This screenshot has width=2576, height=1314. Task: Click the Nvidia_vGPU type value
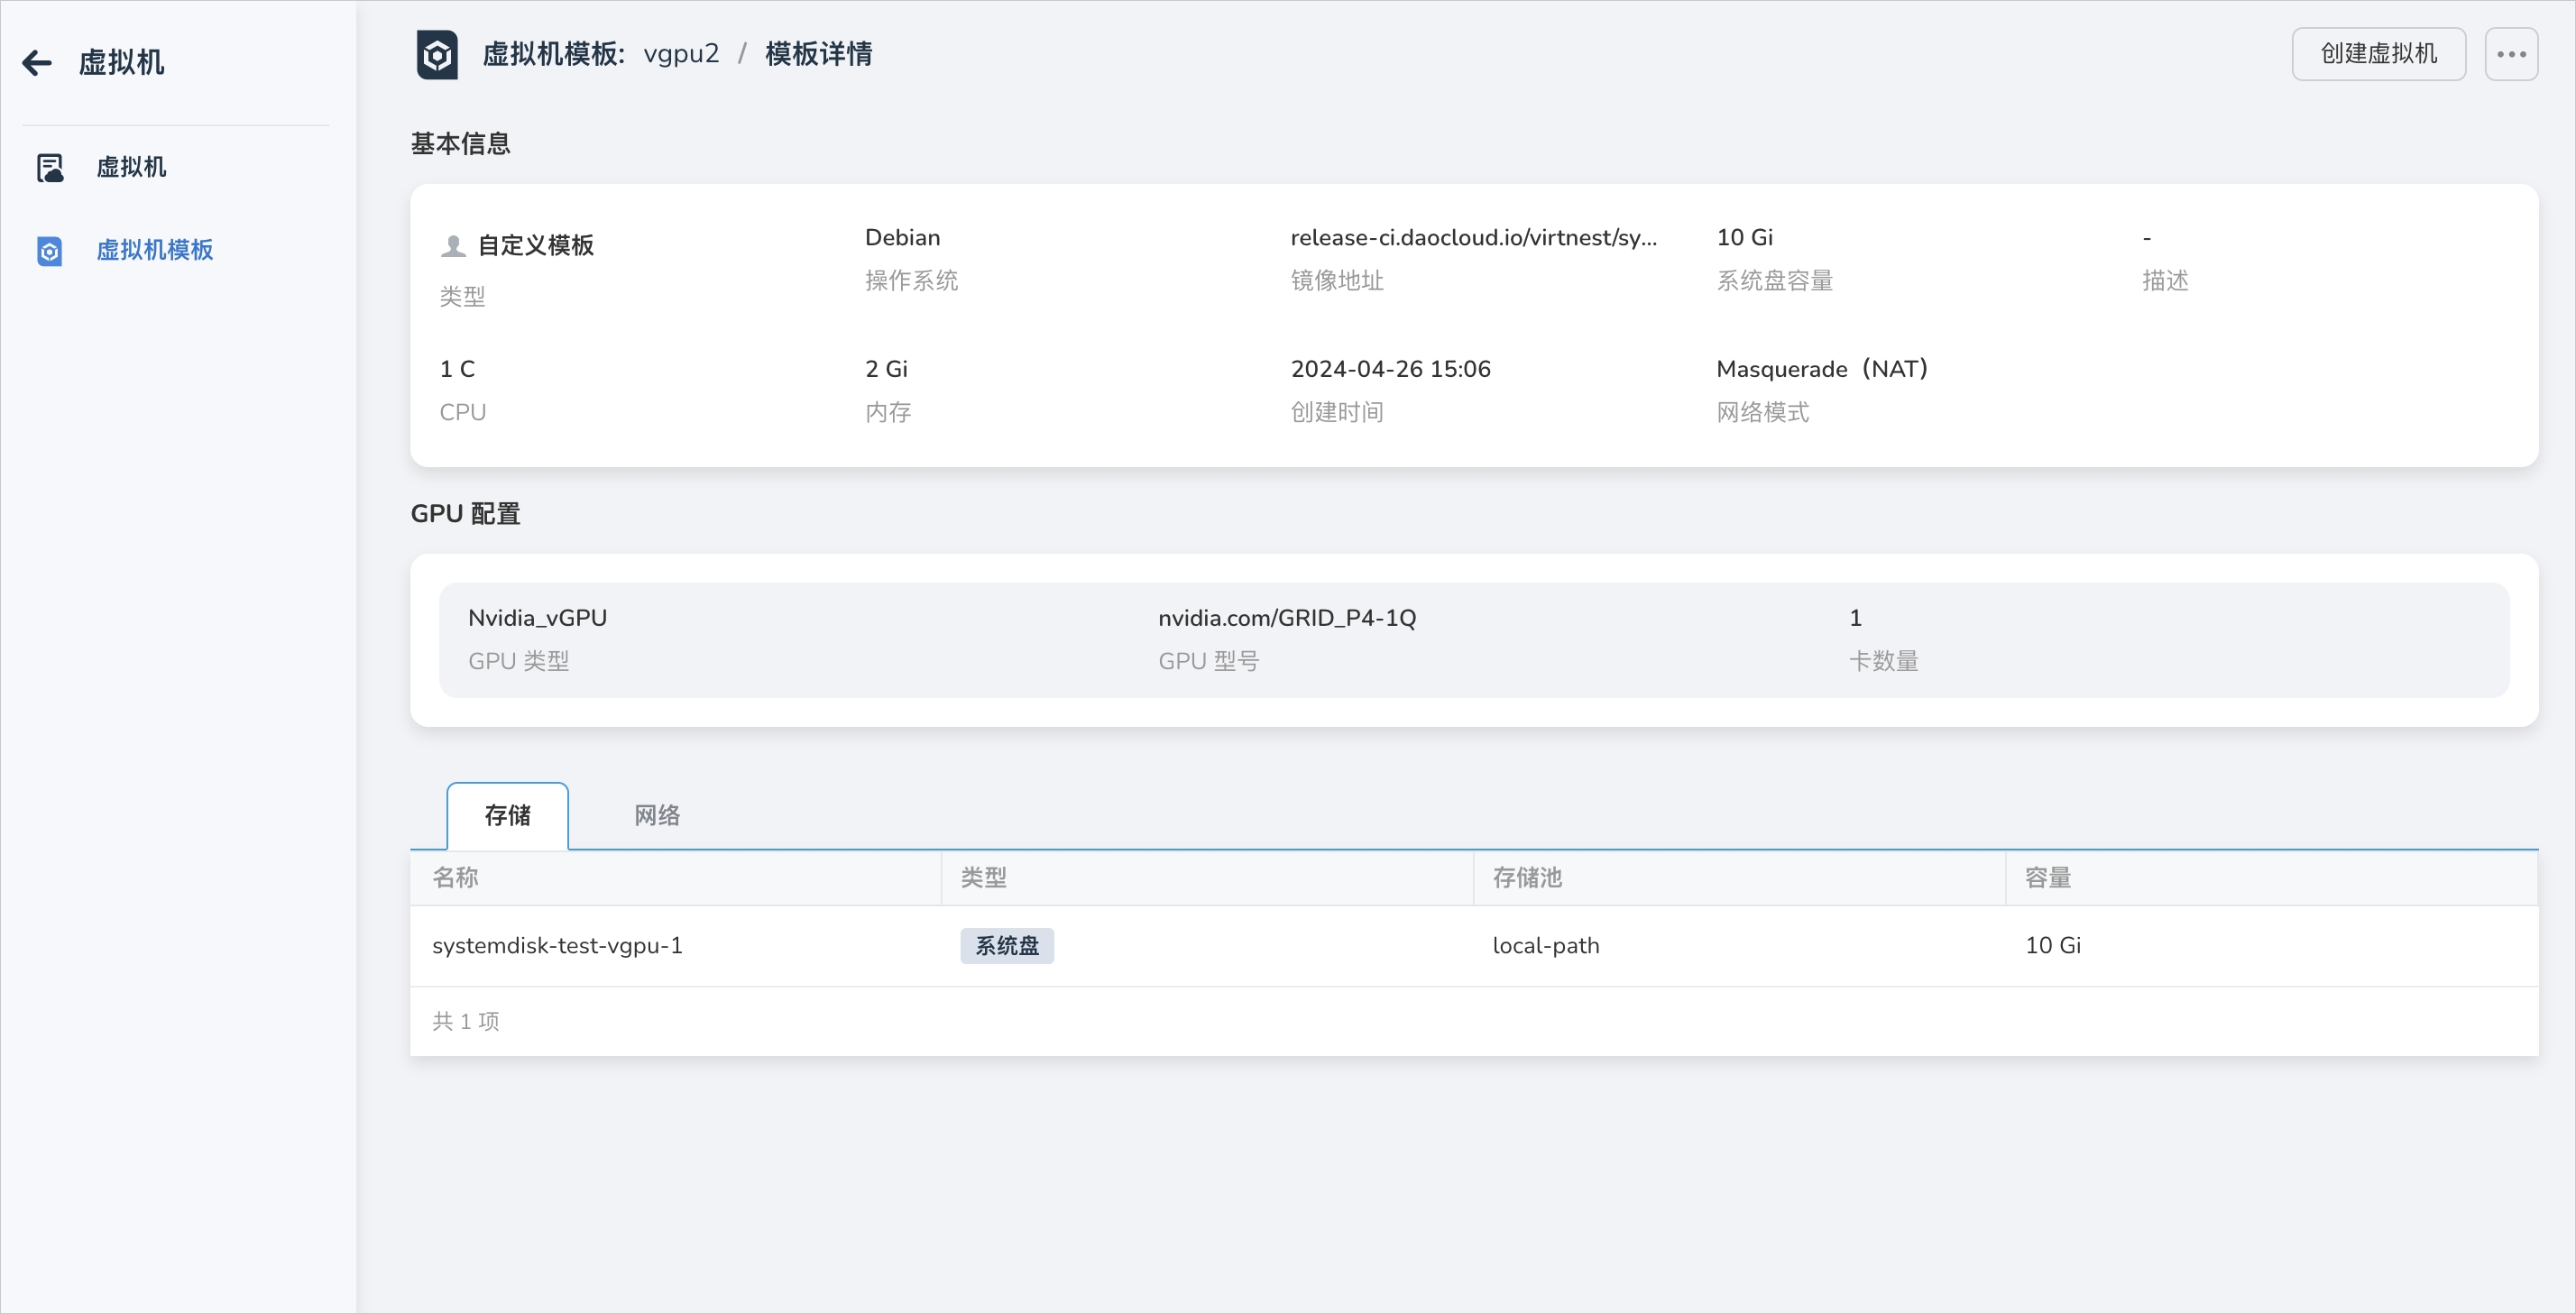pos(537,618)
